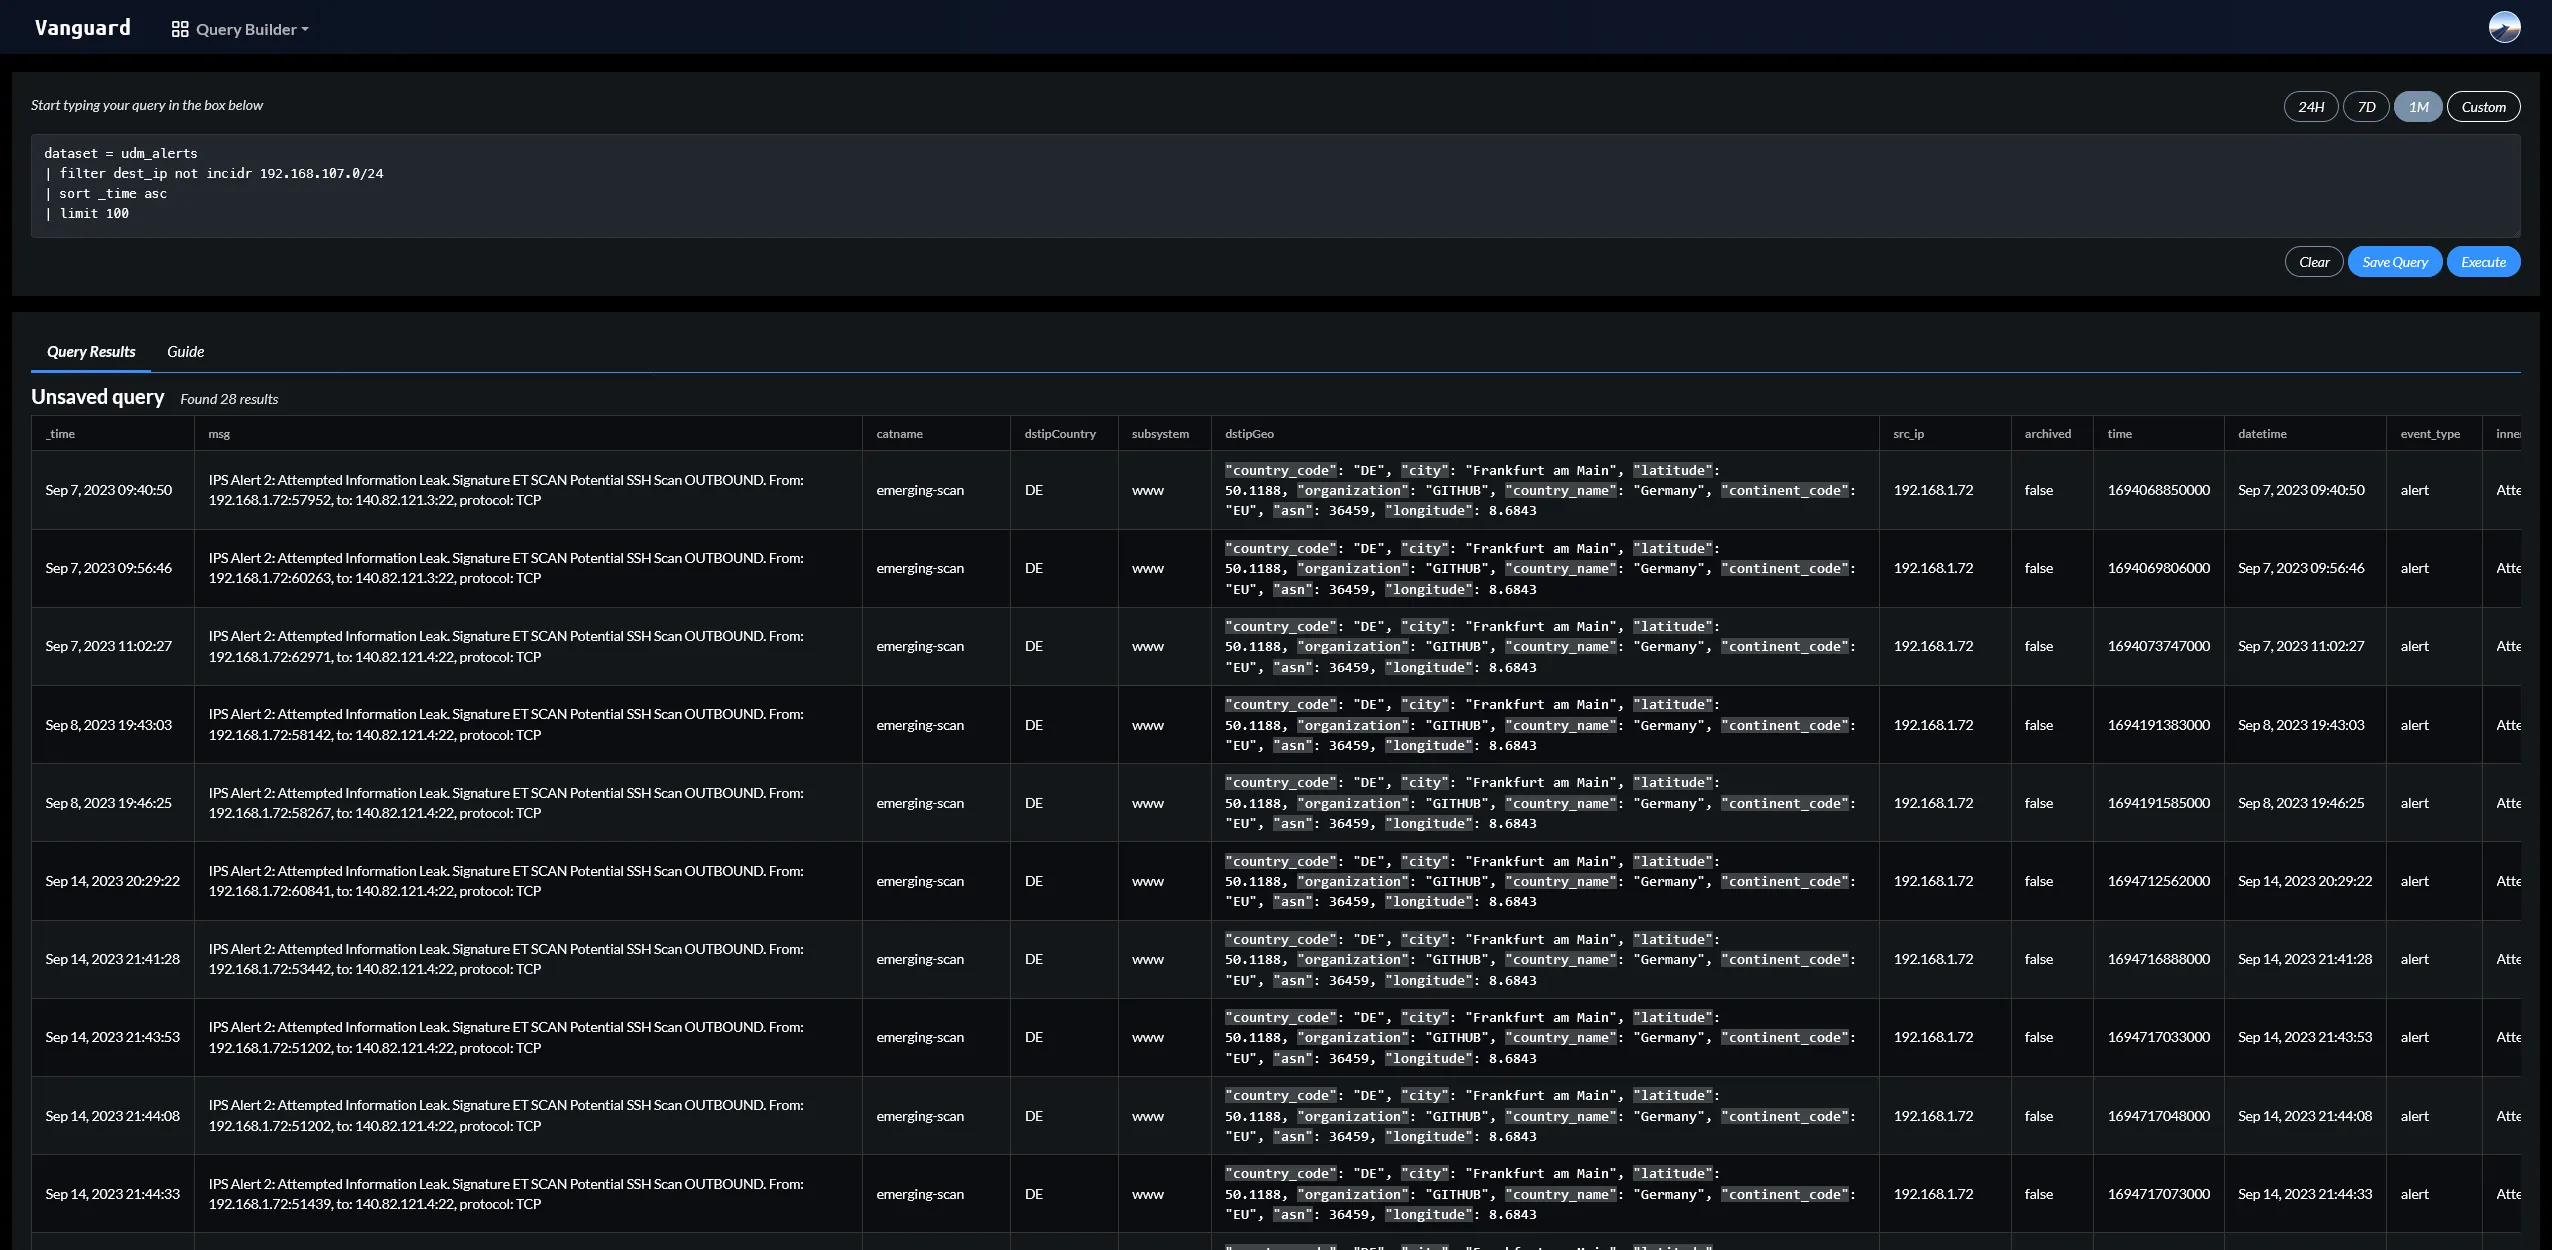Click the archived column header
The height and width of the screenshot is (1250, 2552).
tap(2049, 434)
